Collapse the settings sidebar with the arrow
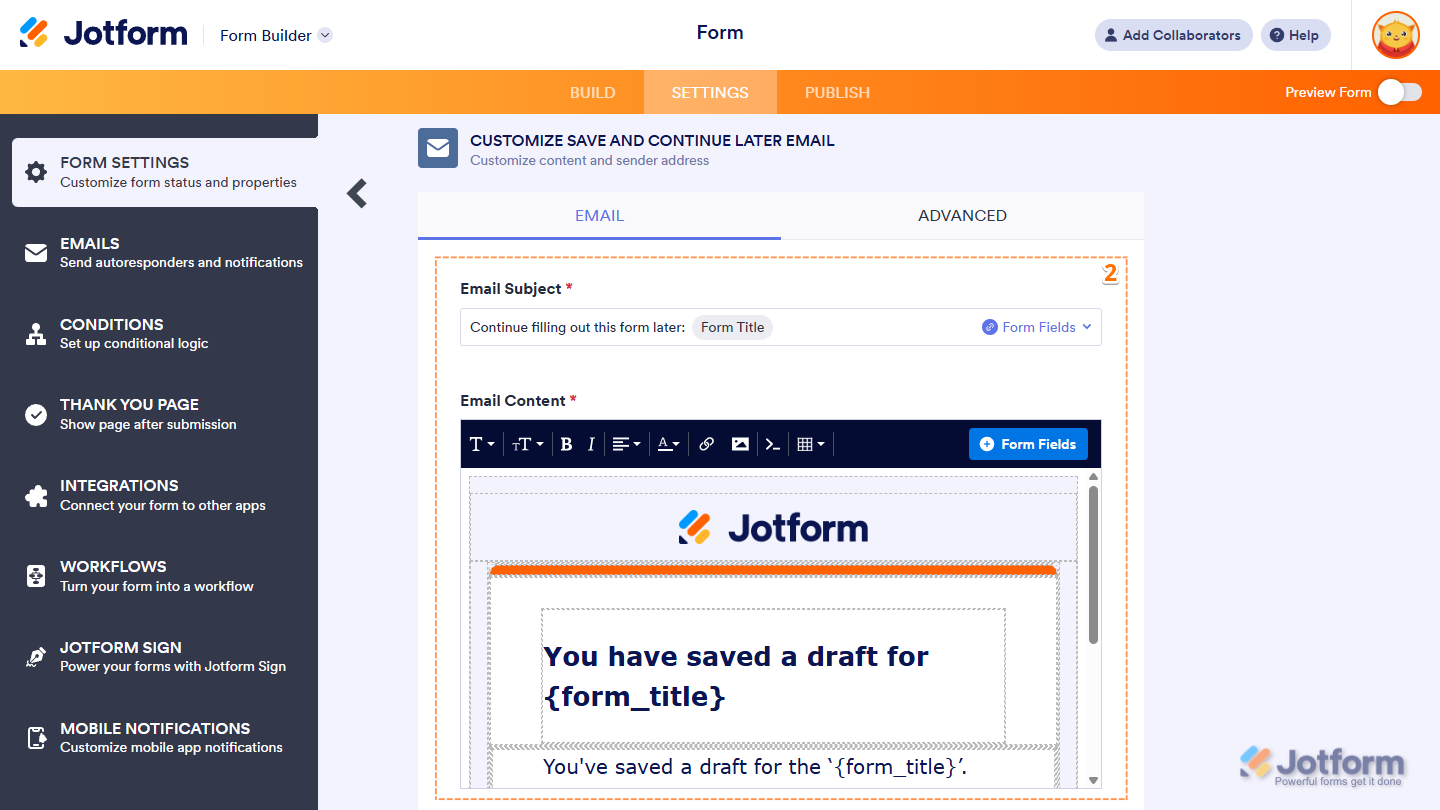 pos(356,194)
